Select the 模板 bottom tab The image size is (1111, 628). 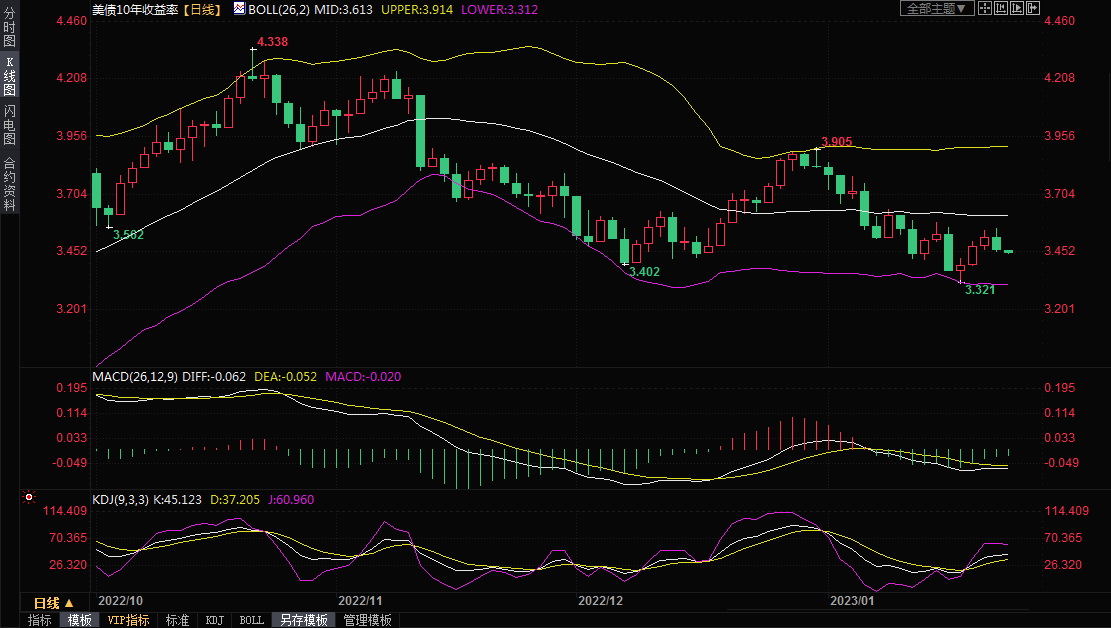pyautogui.click(x=79, y=620)
